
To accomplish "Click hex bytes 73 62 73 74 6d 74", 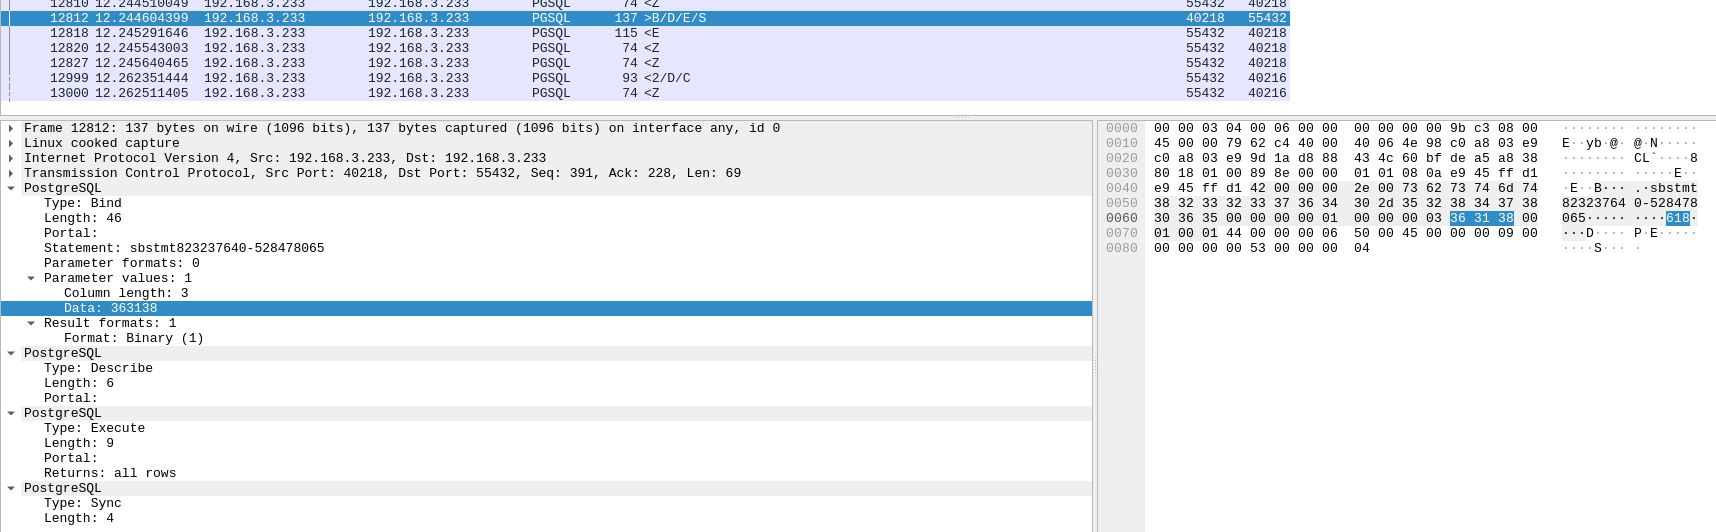I will point(1470,188).
